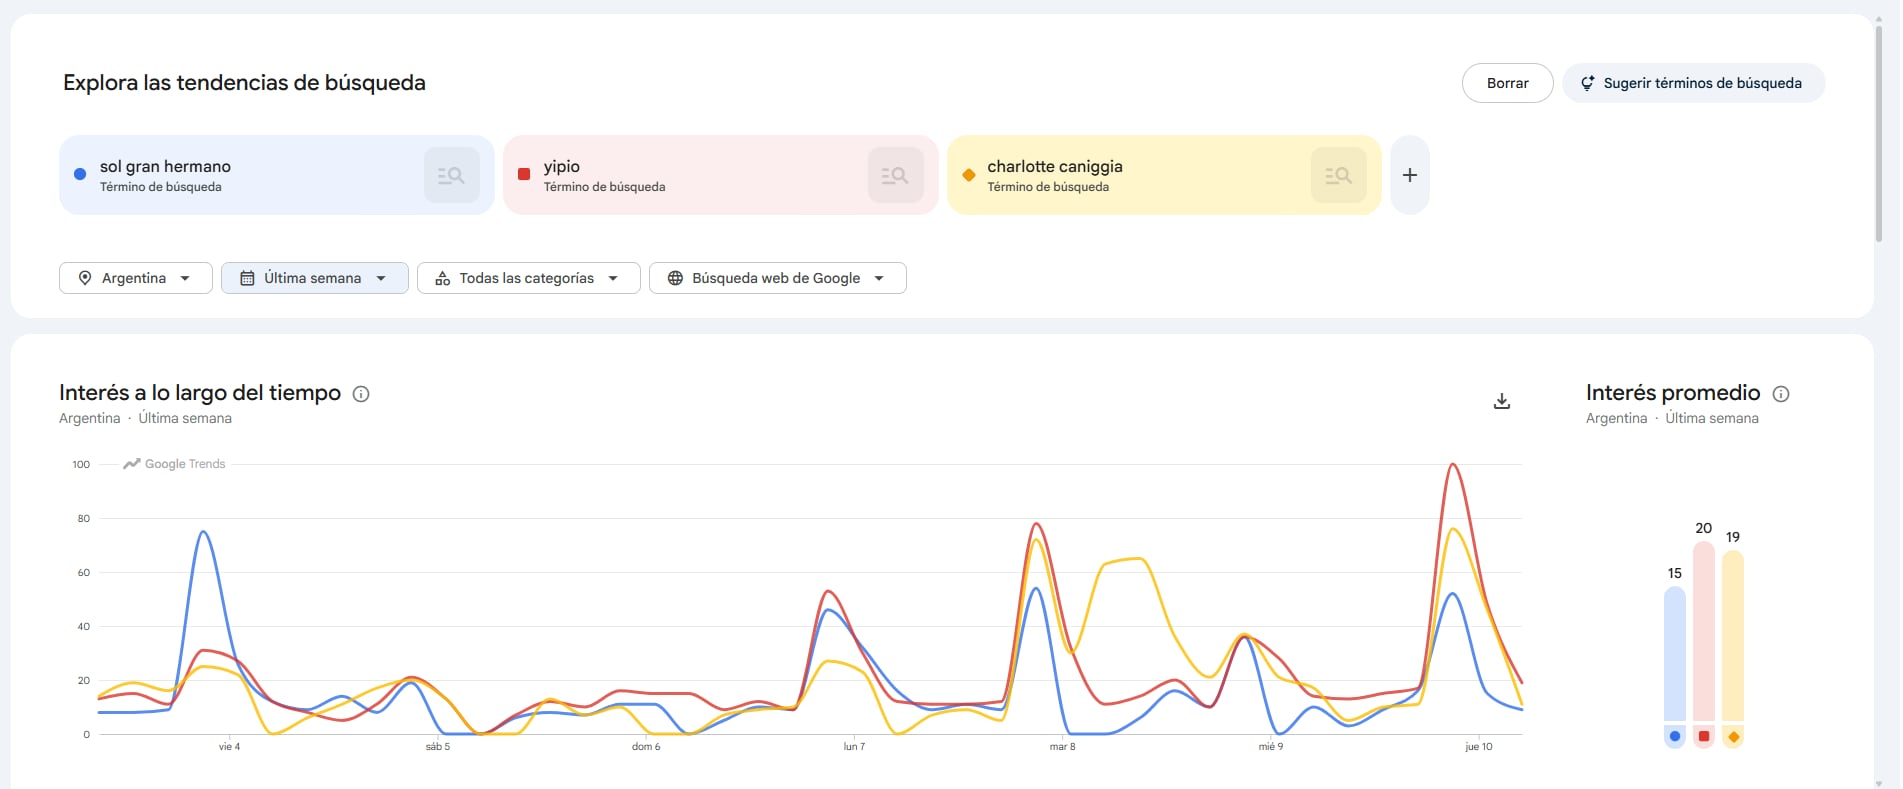Click the red peak at 100 on the chart

[x=1453, y=465]
